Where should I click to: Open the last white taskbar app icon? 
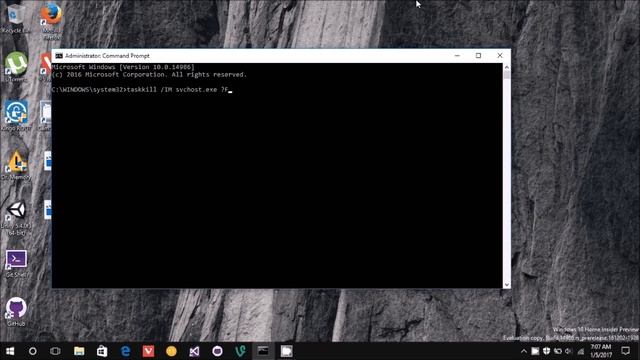point(287,351)
